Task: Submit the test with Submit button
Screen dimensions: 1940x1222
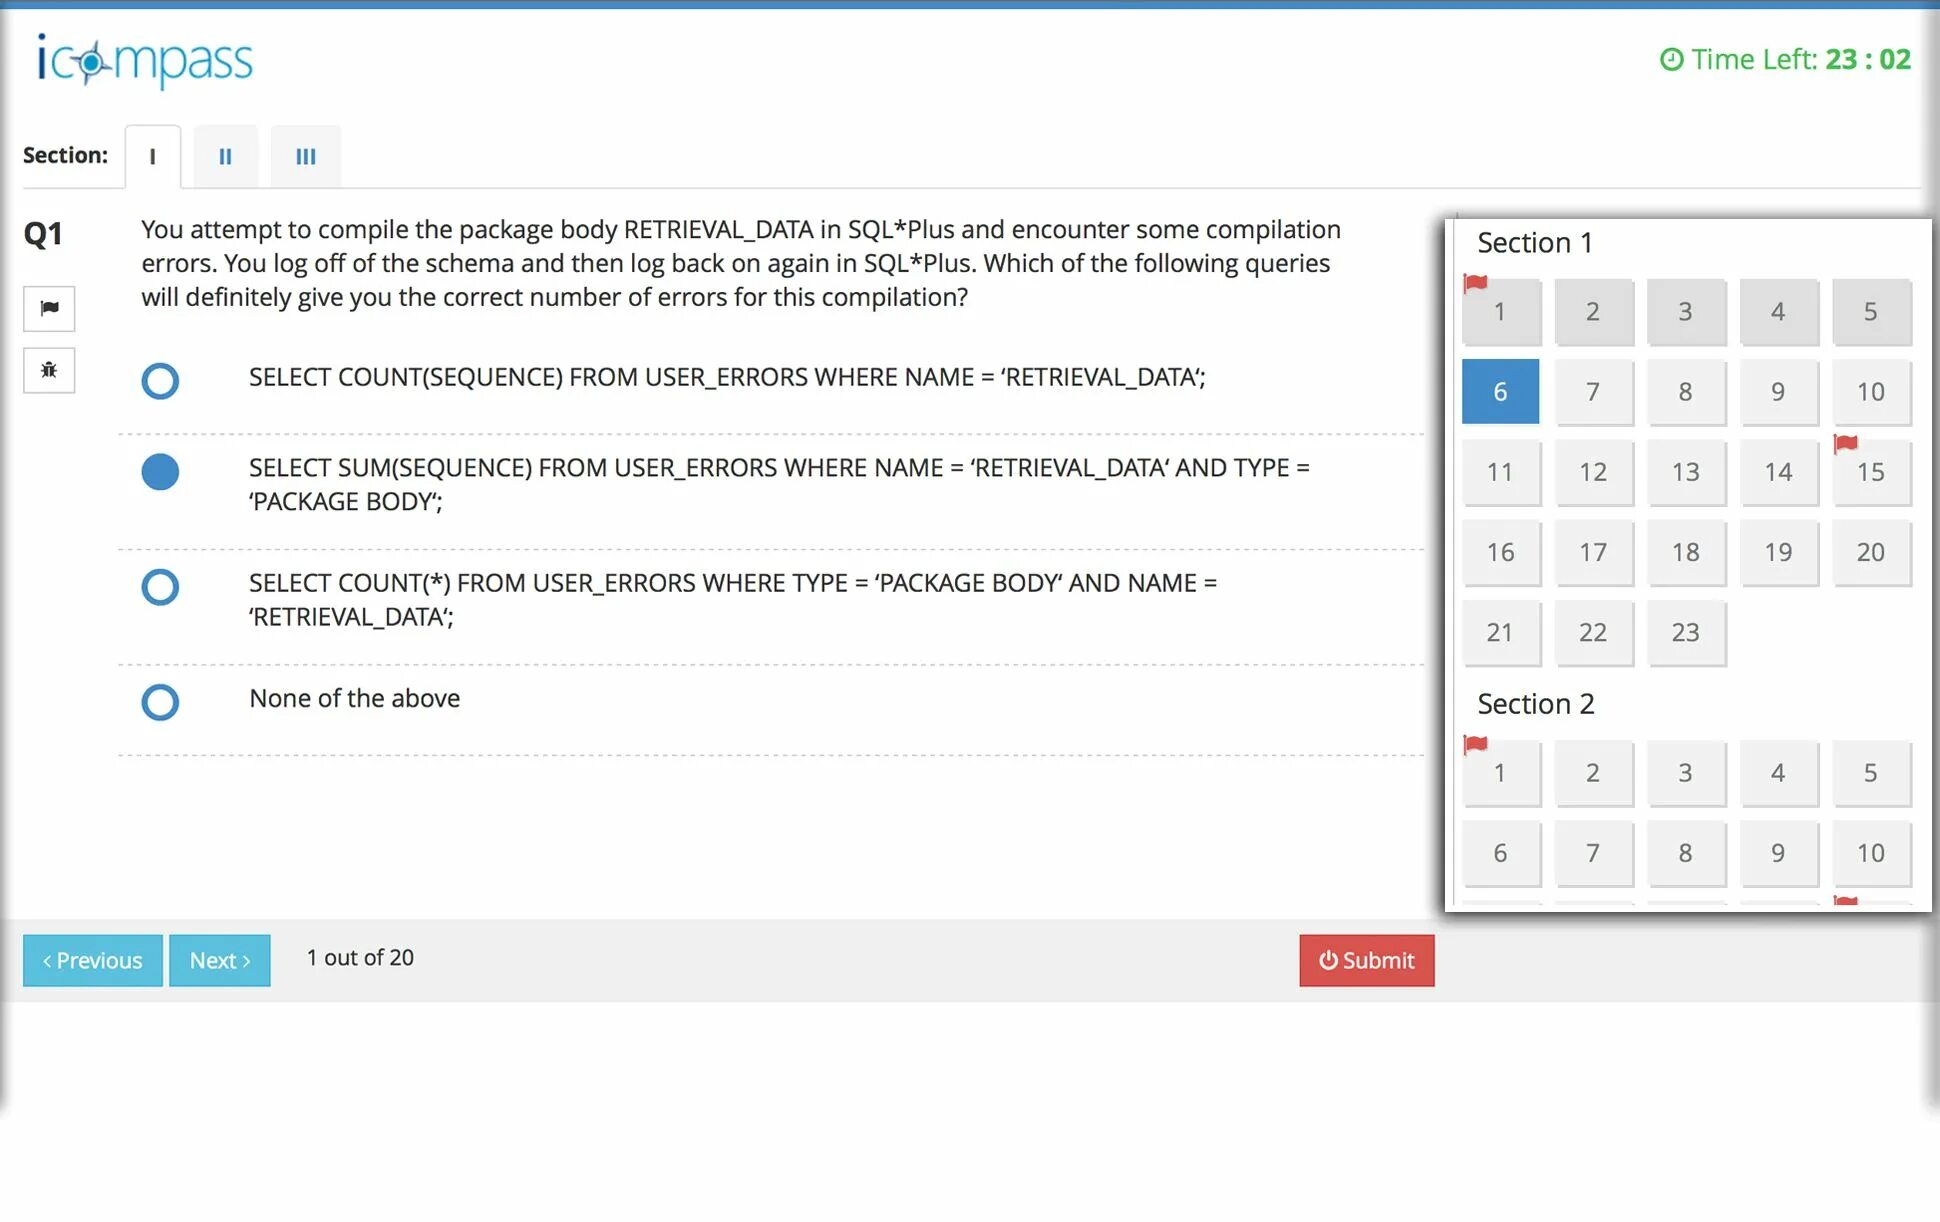Action: (1366, 960)
